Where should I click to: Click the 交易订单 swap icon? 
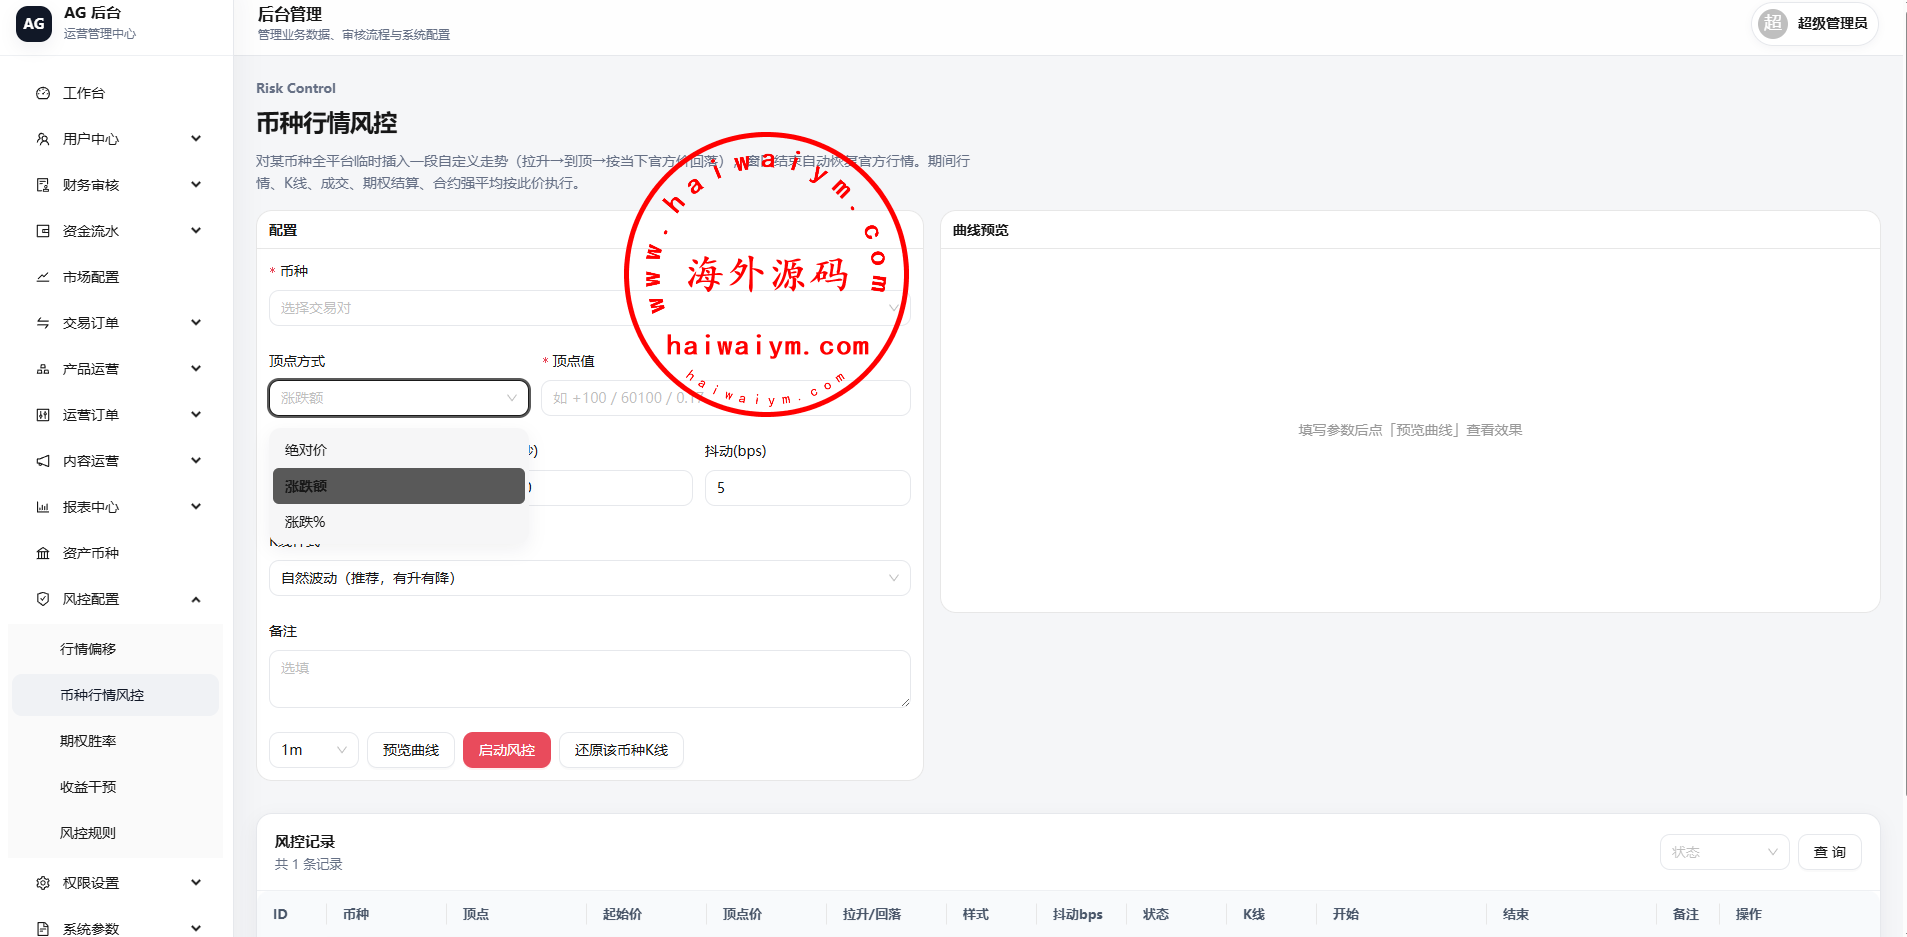43,323
